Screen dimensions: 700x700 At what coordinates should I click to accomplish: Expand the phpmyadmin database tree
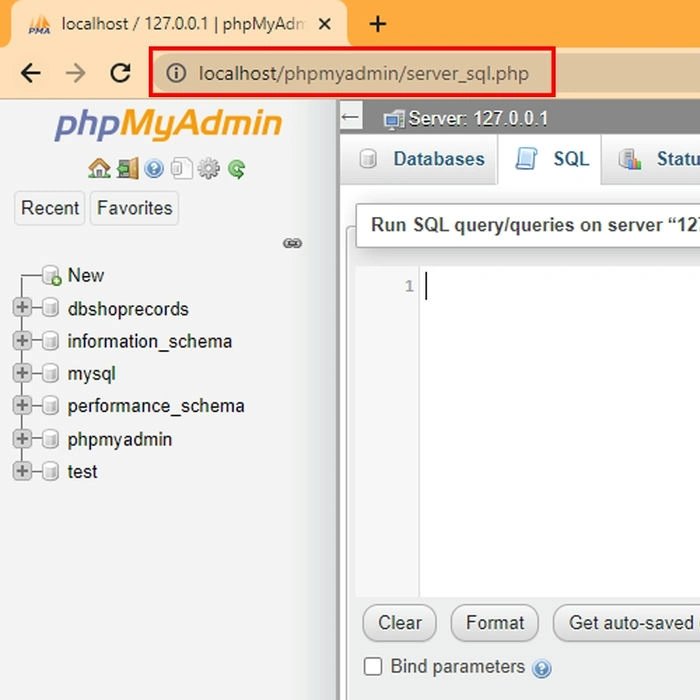[x=22, y=438]
